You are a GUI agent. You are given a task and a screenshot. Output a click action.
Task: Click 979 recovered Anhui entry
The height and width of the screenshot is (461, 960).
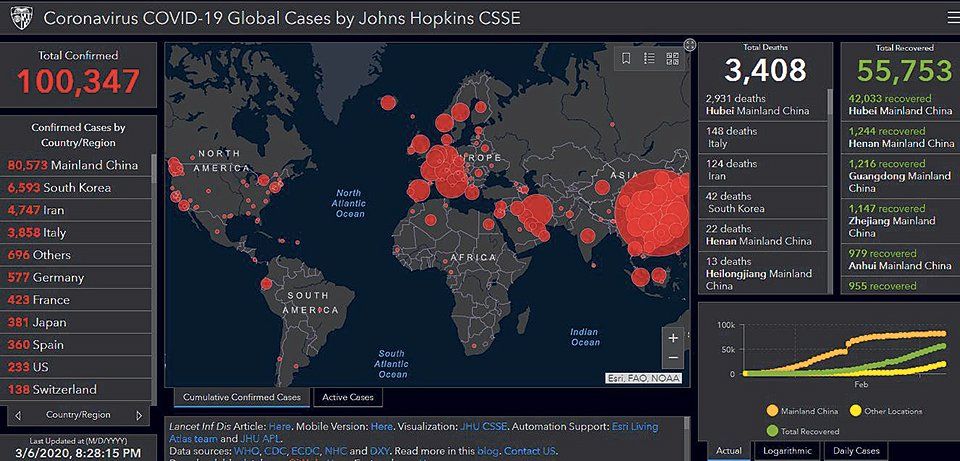[901, 260]
